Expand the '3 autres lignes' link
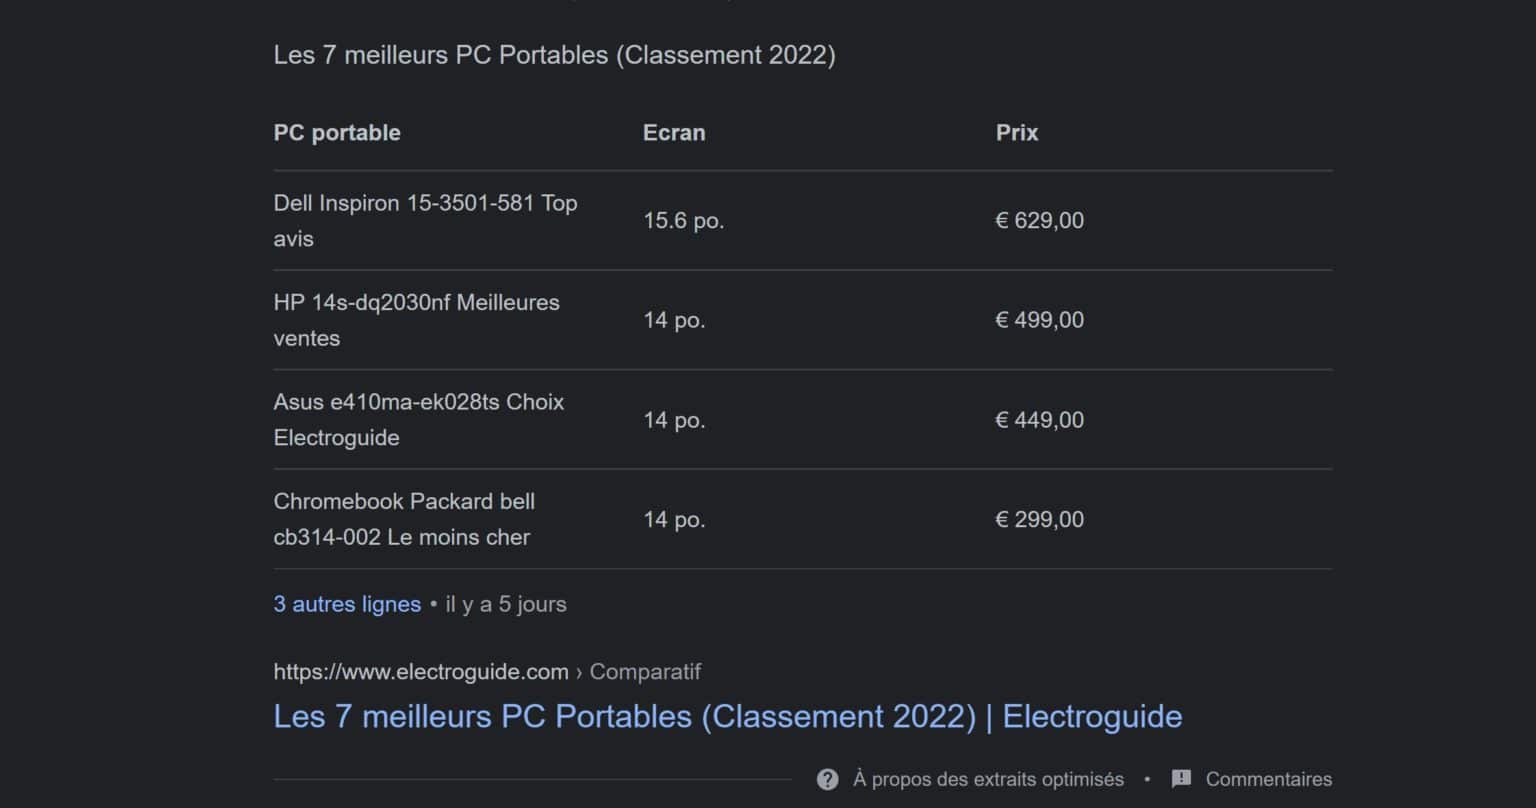The height and width of the screenshot is (808, 1536). tap(347, 604)
